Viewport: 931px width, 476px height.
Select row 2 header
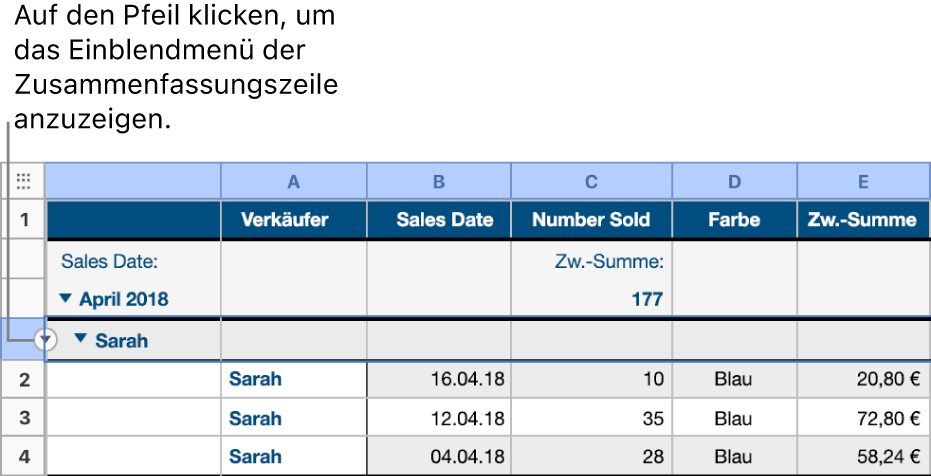(x=24, y=379)
